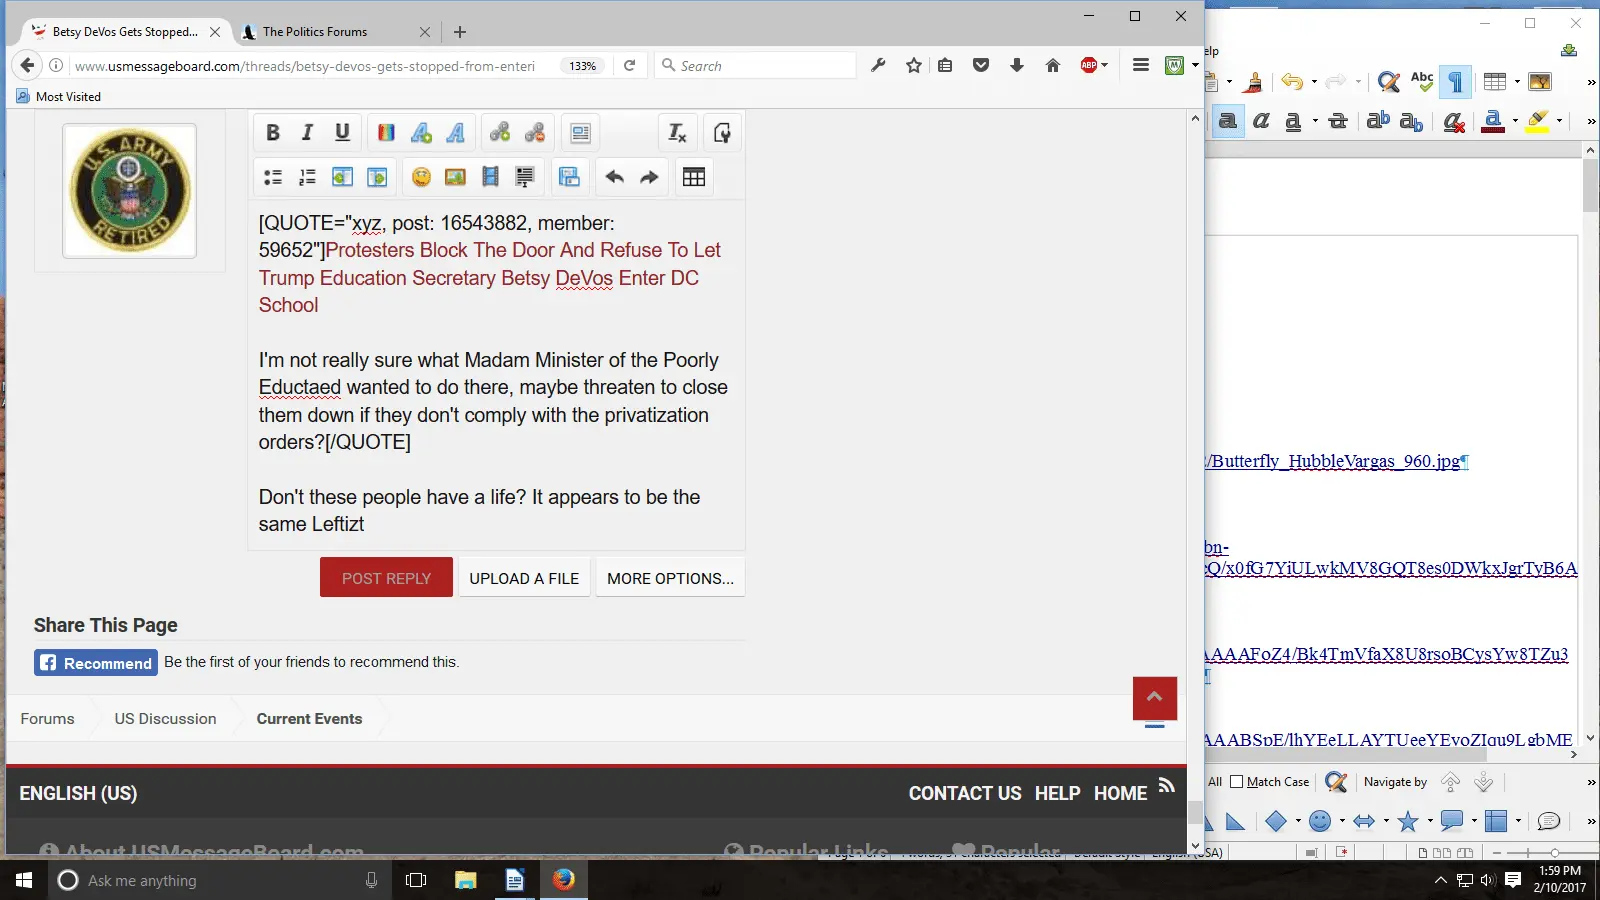This screenshot has height=900, width=1600.
Task: Toggle the Match Case checkbox
Action: (1237, 782)
